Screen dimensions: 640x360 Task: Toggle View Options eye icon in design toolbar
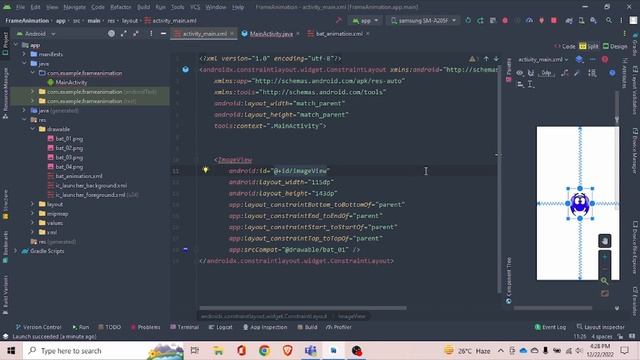[520, 73]
